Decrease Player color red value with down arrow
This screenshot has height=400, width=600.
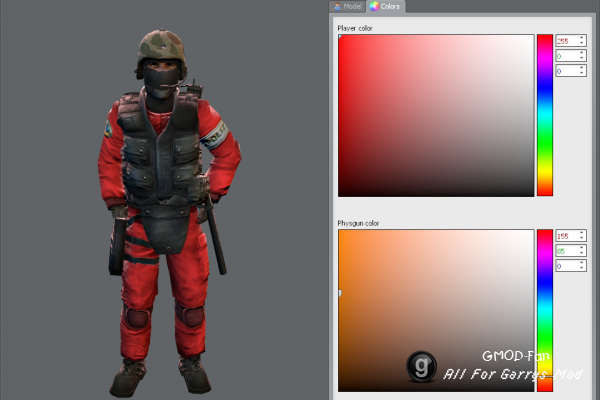tap(582, 43)
